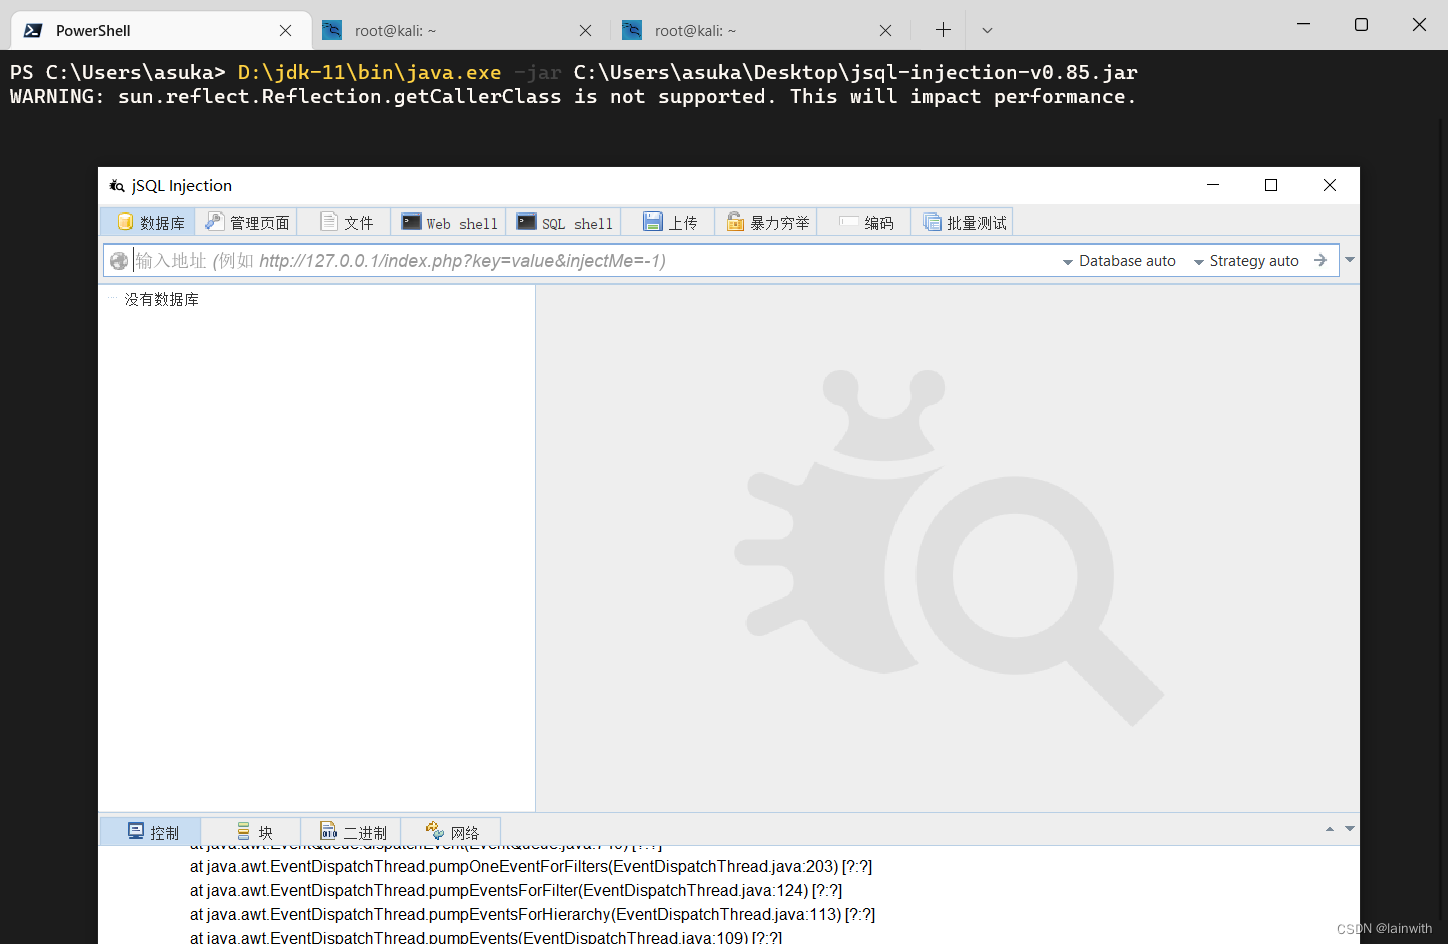The height and width of the screenshot is (944, 1448).
Task: Open the 二进制 binary tab
Action: pos(352,832)
